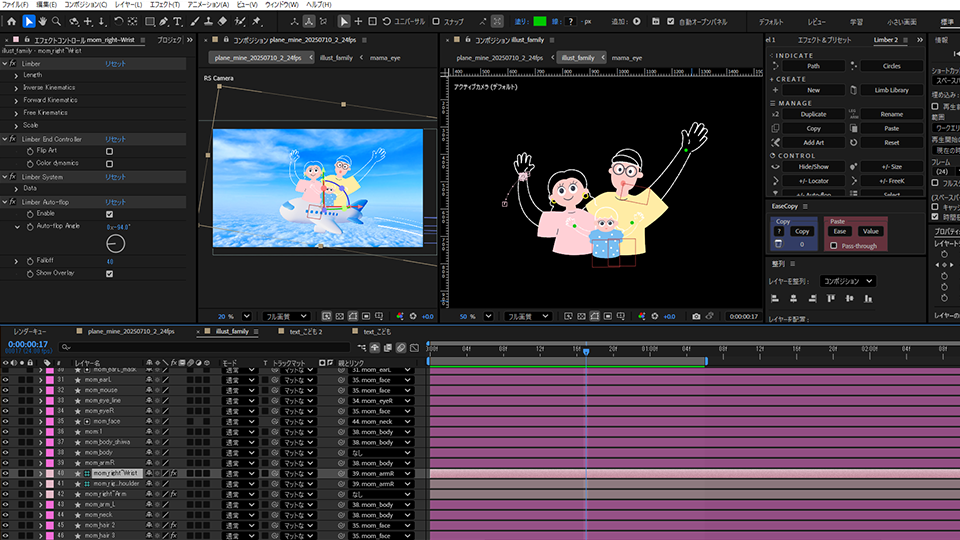
Task: Click the Limber Duplicate button
Action: point(813,114)
